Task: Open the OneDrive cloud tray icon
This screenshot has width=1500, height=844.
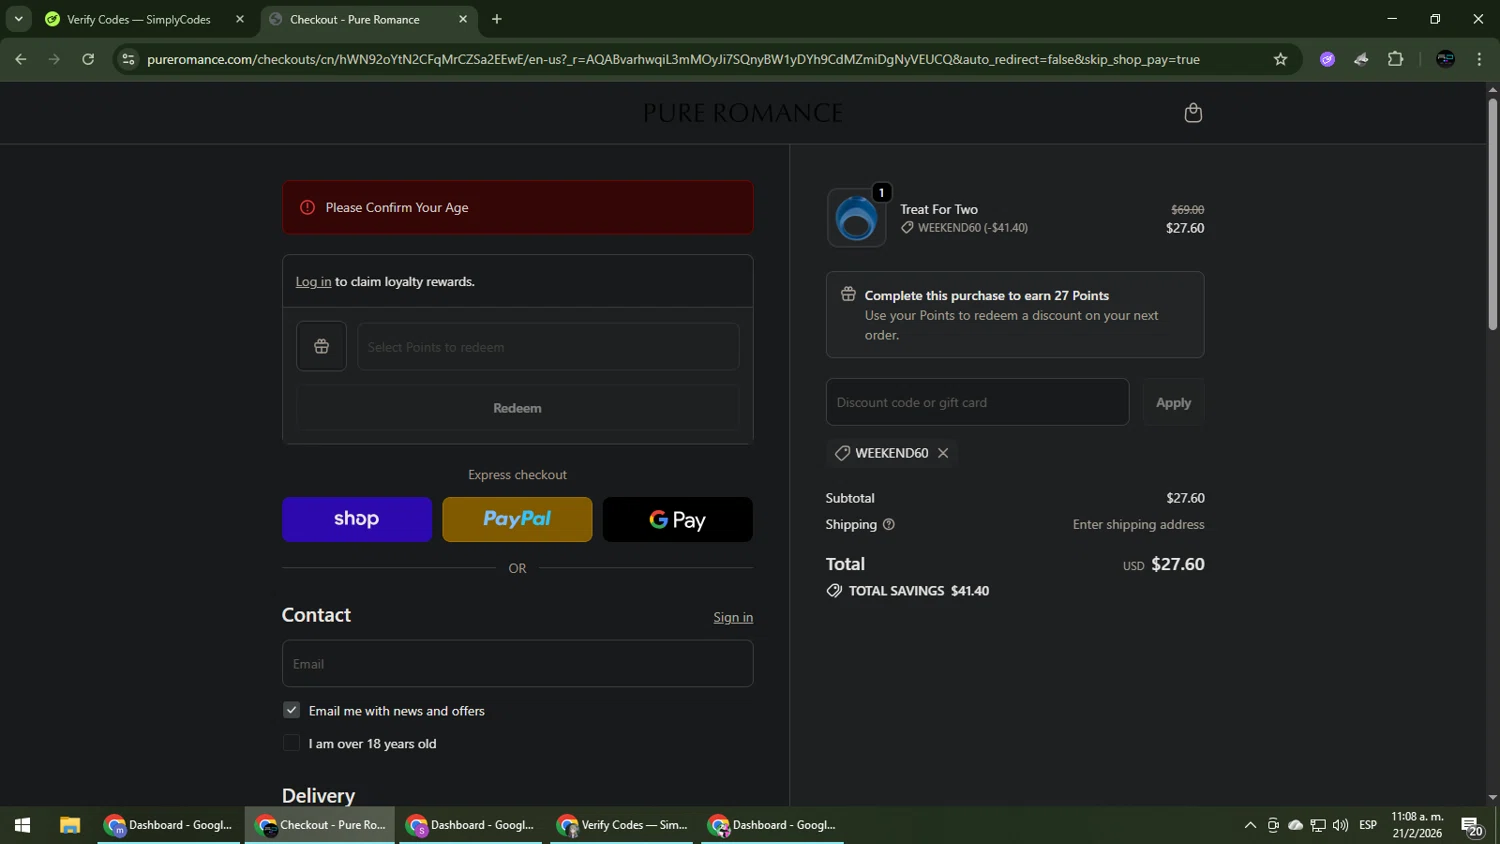Action: point(1295,825)
